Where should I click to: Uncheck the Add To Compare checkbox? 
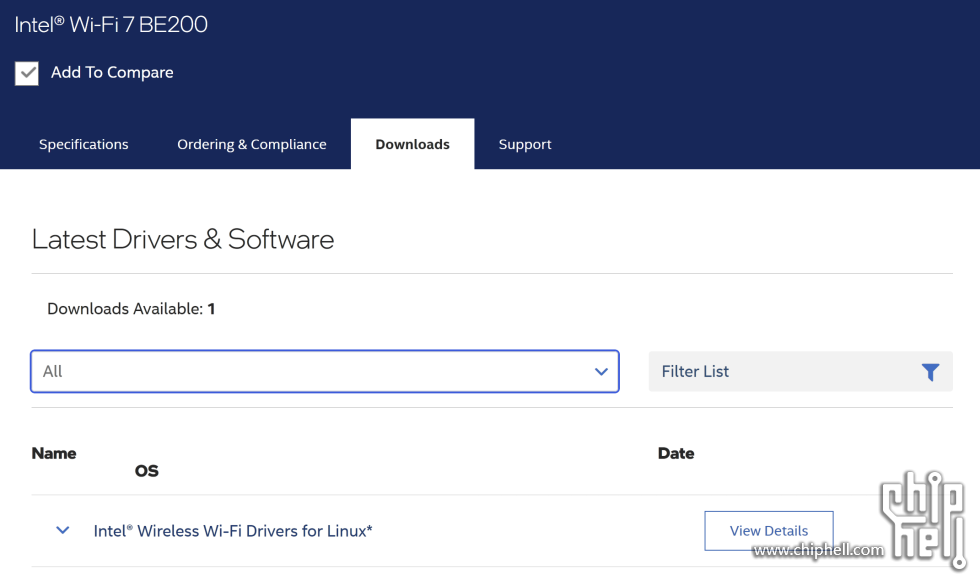(x=27, y=73)
